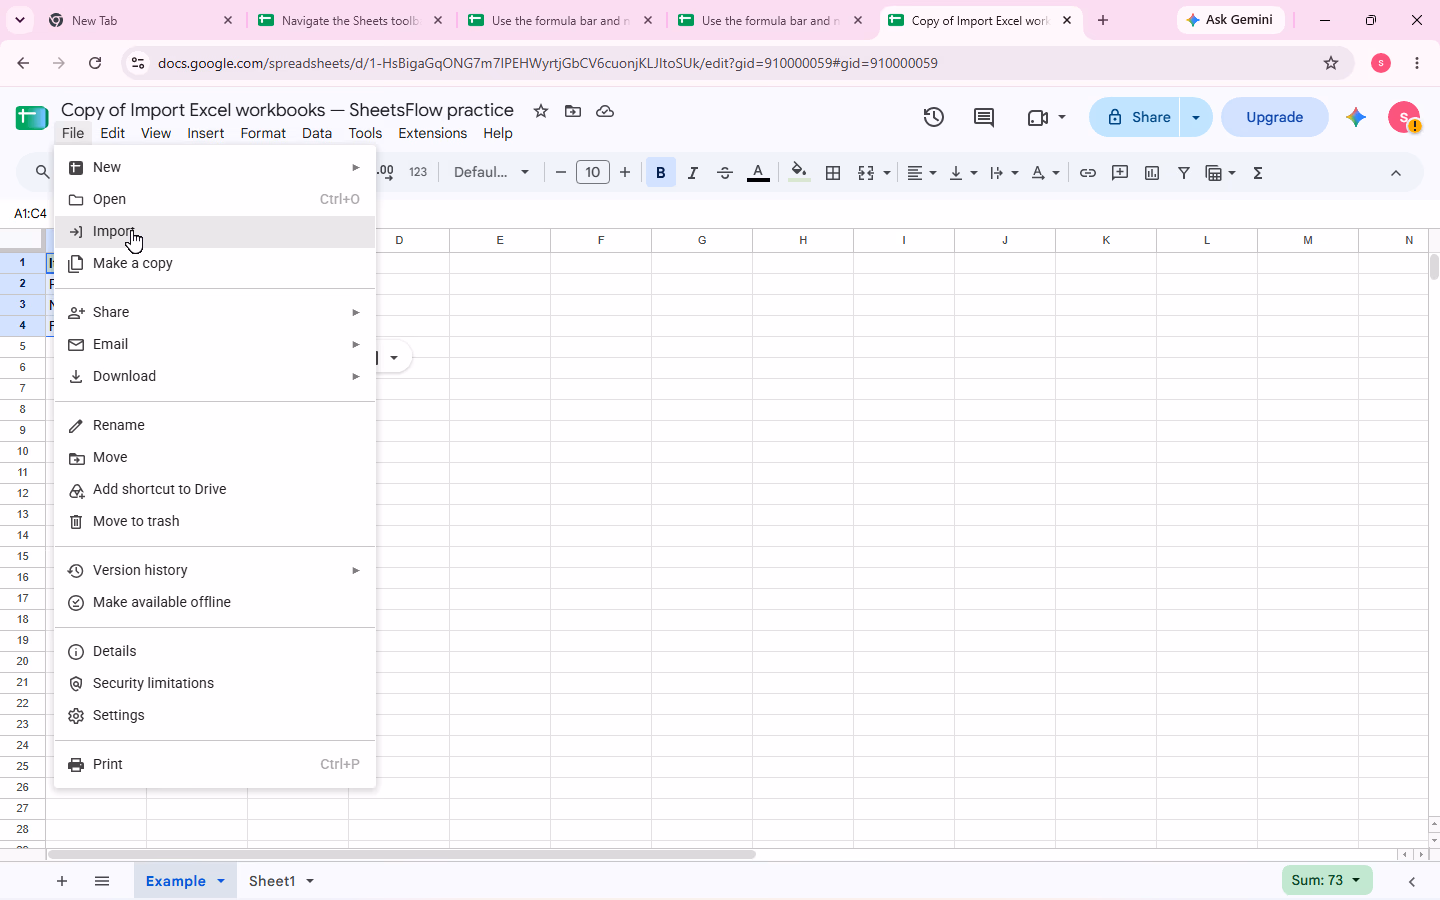Expand the New submenu

(215, 167)
